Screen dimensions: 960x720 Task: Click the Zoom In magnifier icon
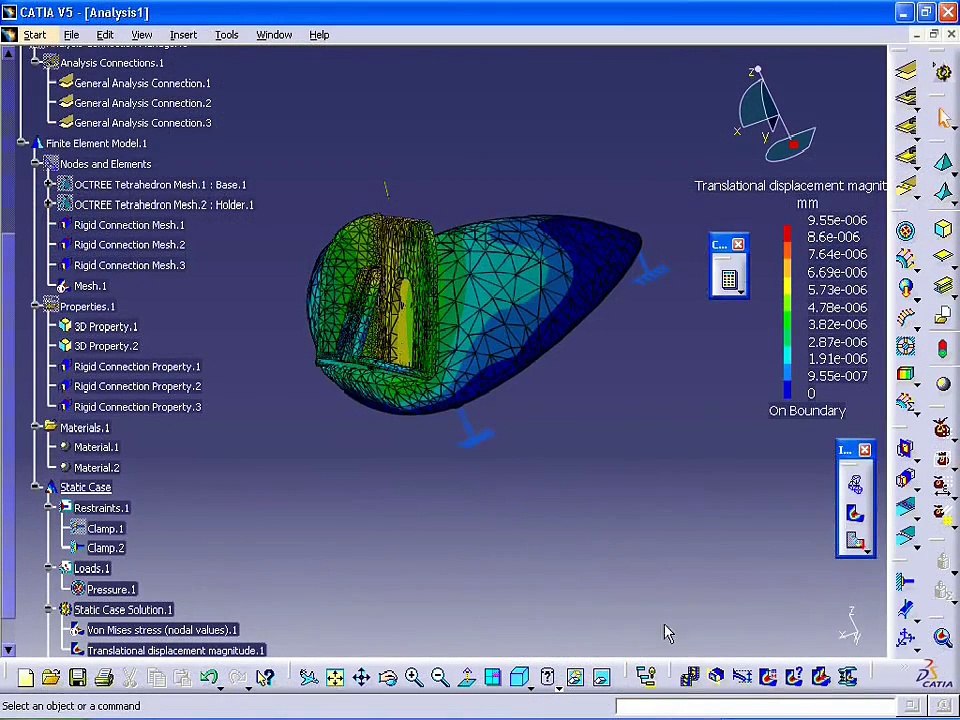pyautogui.click(x=413, y=678)
